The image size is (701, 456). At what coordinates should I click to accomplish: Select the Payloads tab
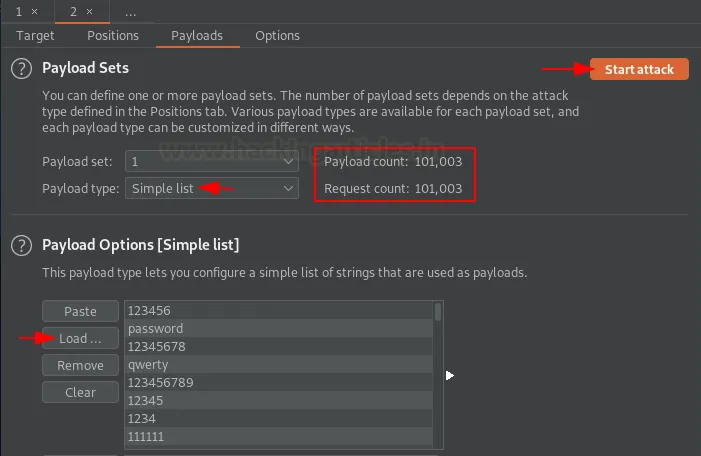(x=197, y=35)
